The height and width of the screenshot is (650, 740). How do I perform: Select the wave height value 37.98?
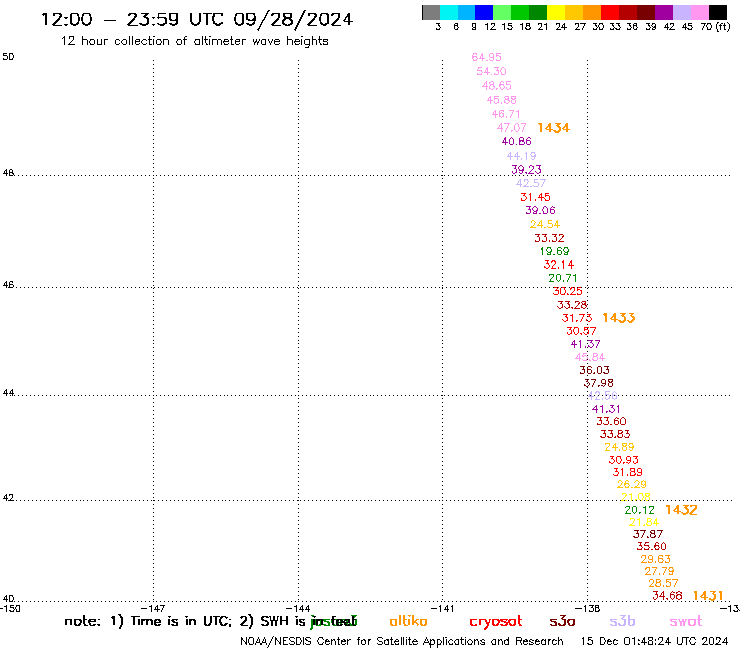(598, 383)
